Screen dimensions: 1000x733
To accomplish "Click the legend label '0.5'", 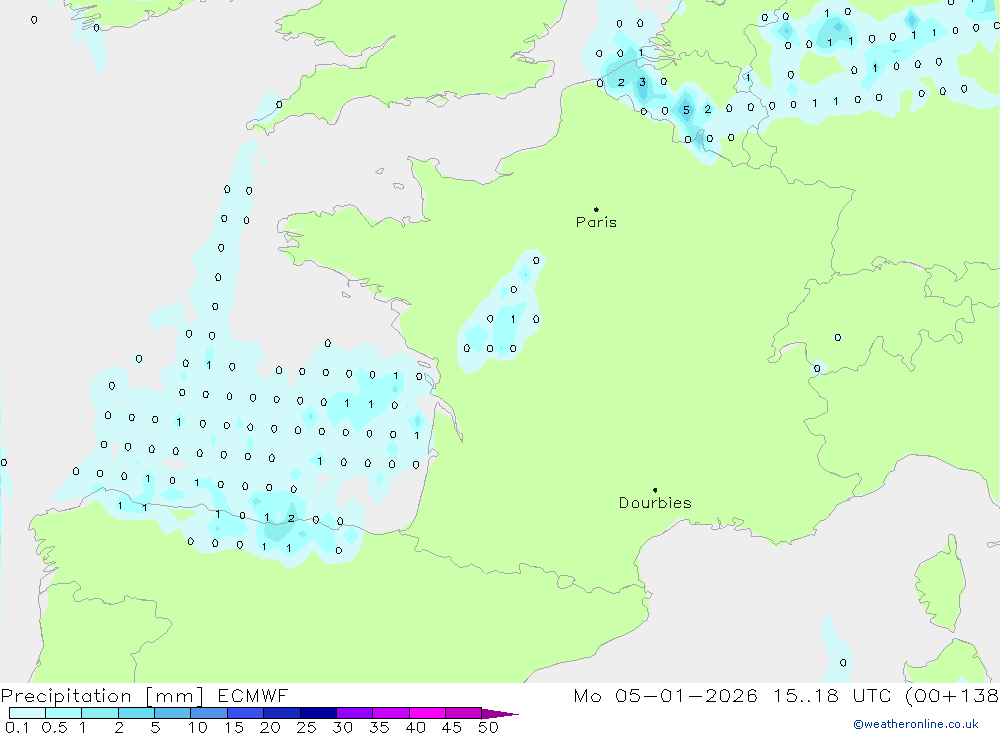I will pos(54,727).
